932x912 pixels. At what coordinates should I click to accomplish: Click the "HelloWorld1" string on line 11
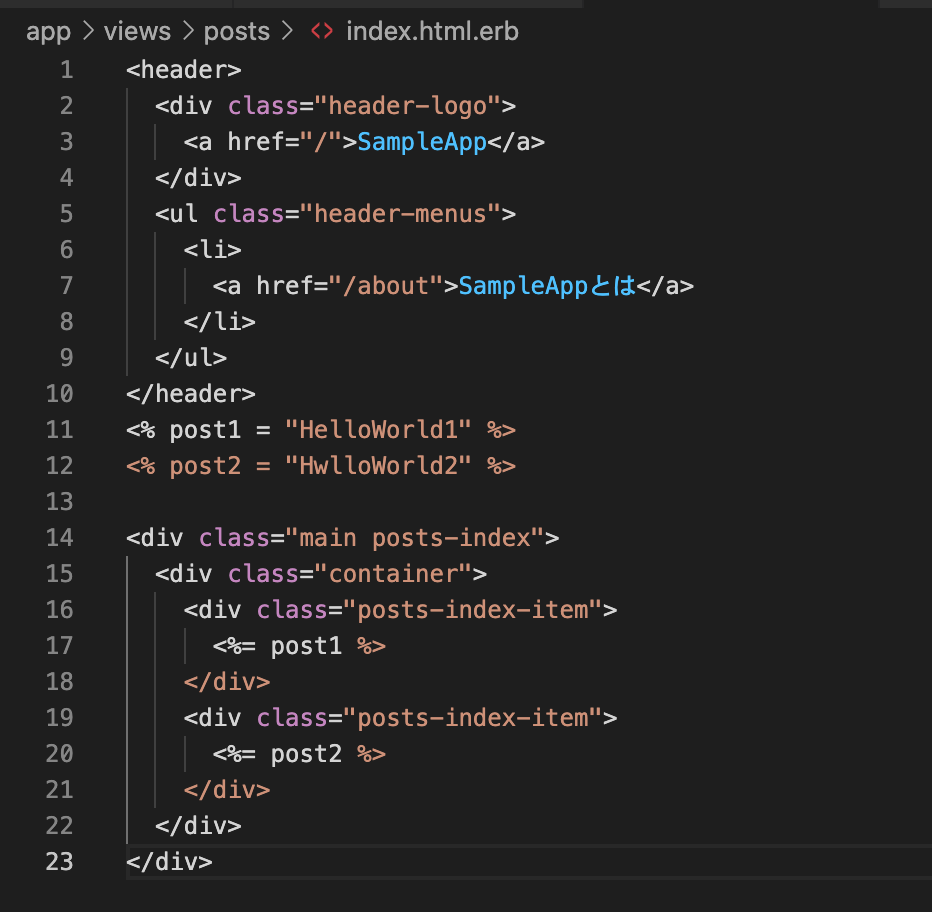(x=379, y=430)
